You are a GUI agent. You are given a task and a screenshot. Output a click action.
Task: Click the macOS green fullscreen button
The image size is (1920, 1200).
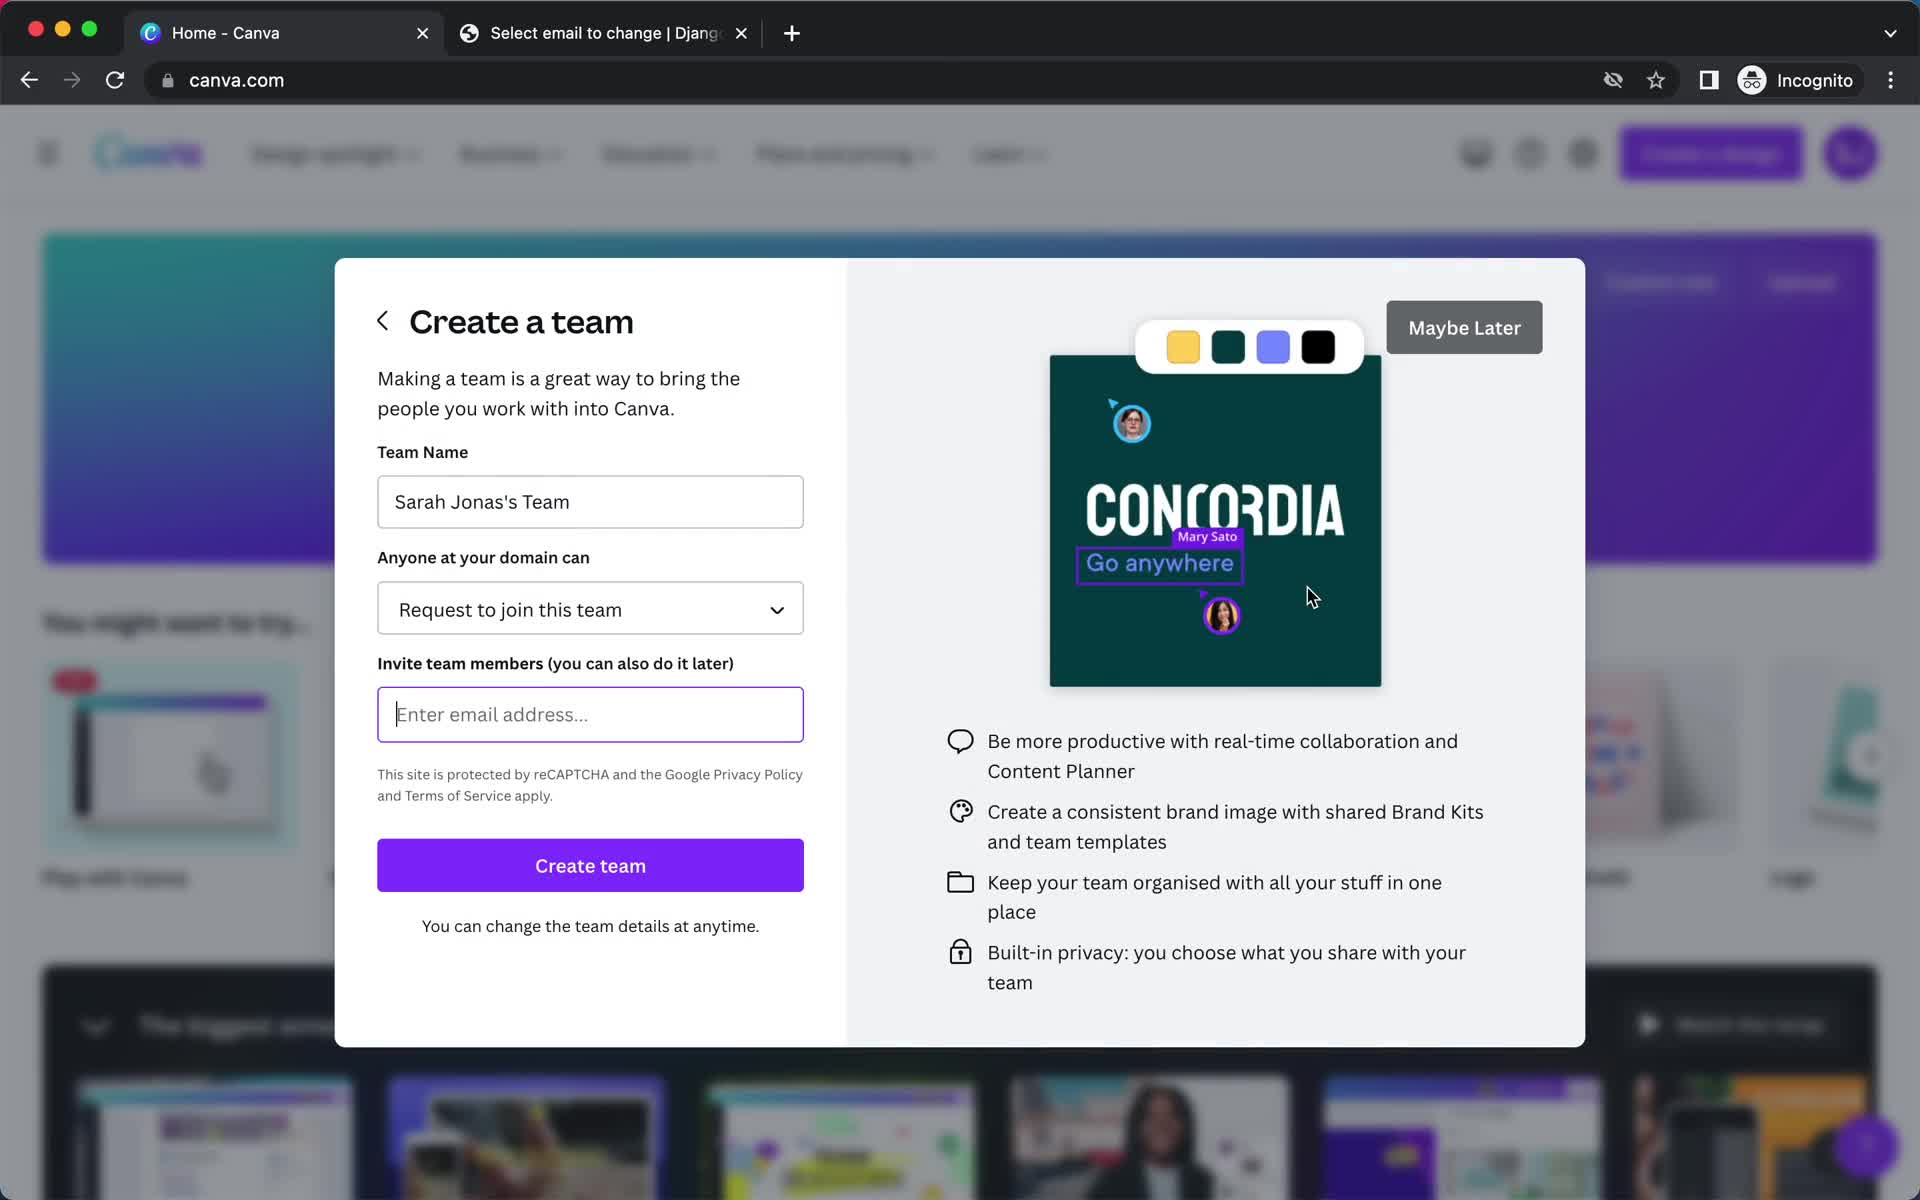tap(89, 29)
